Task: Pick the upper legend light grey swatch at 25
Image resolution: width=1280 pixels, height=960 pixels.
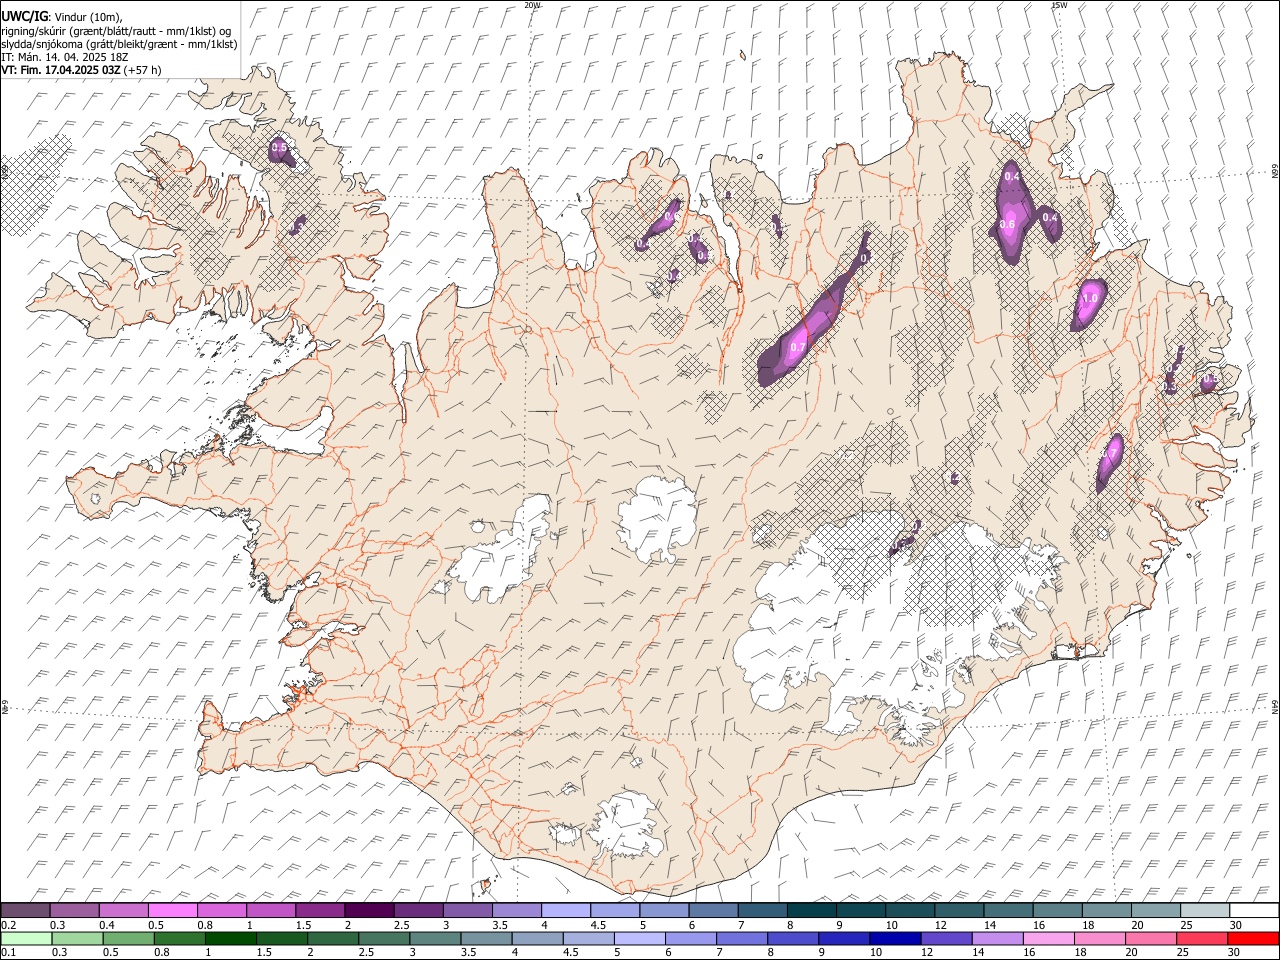Action: 1205,911
